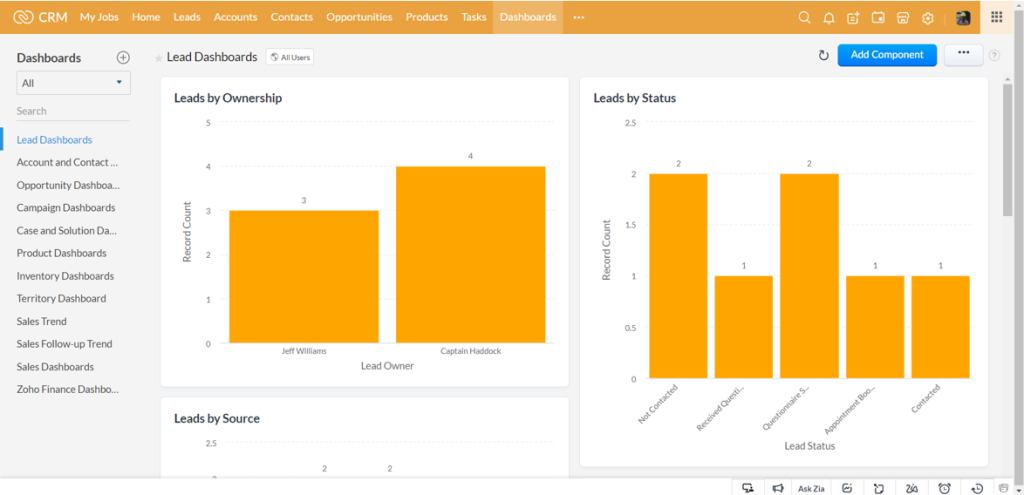Open the chart insights icon in bottom bar
This screenshot has height=495, width=1024.
848,487
